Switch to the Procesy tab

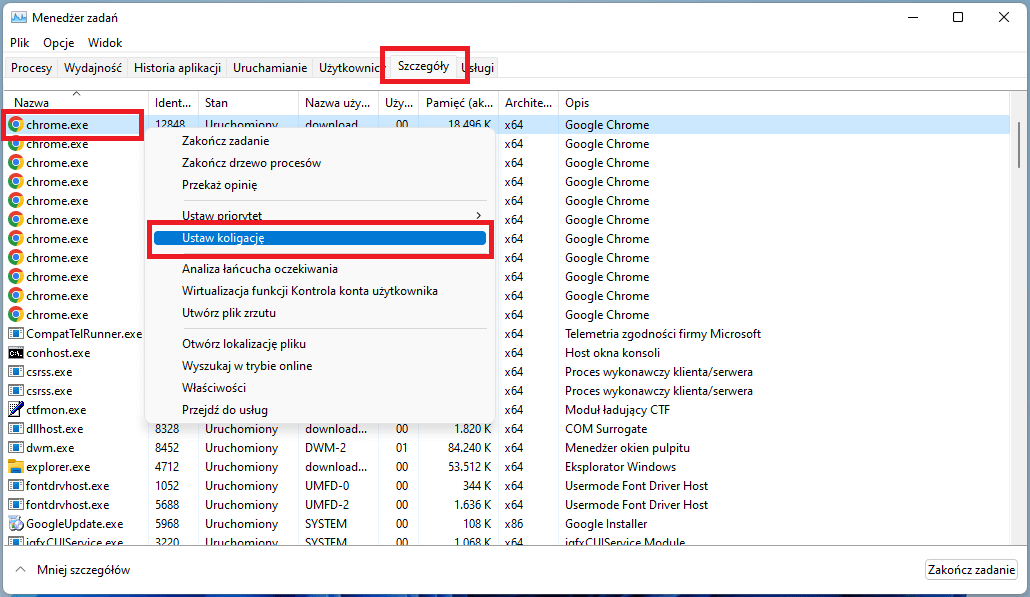pyautogui.click(x=32, y=68)
